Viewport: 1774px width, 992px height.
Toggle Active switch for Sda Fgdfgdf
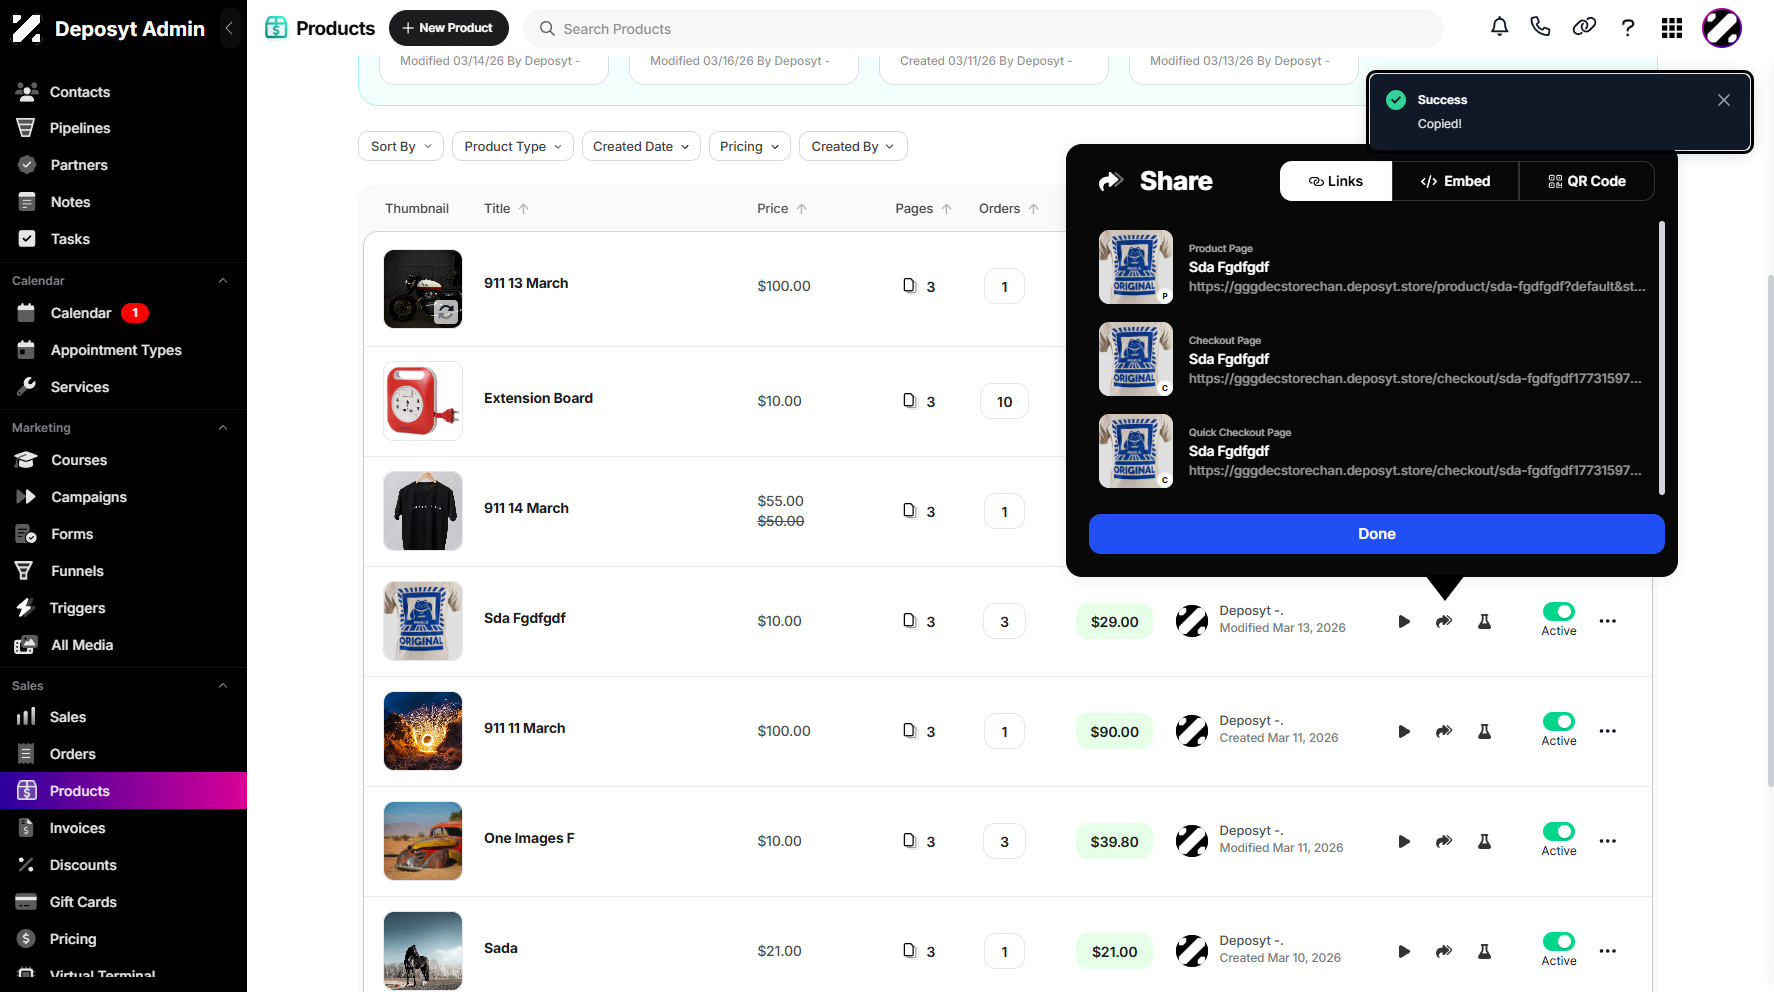click(x=1558, y=611)
